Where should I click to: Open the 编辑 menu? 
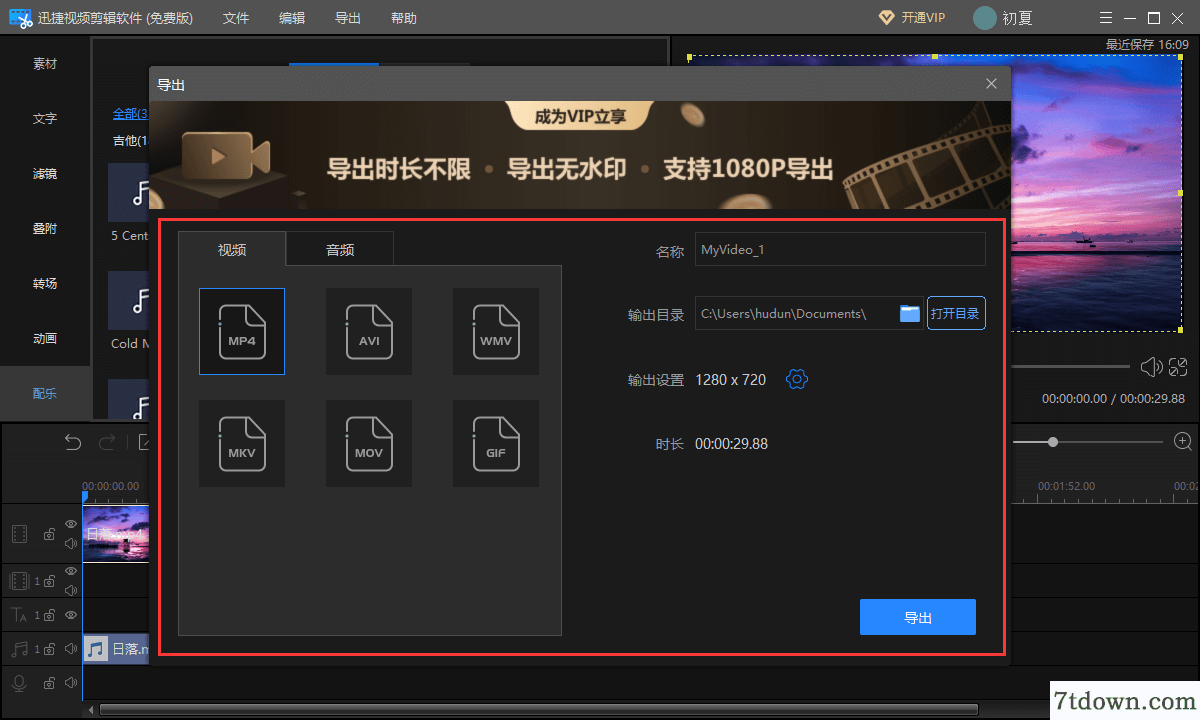click(292, 18)
